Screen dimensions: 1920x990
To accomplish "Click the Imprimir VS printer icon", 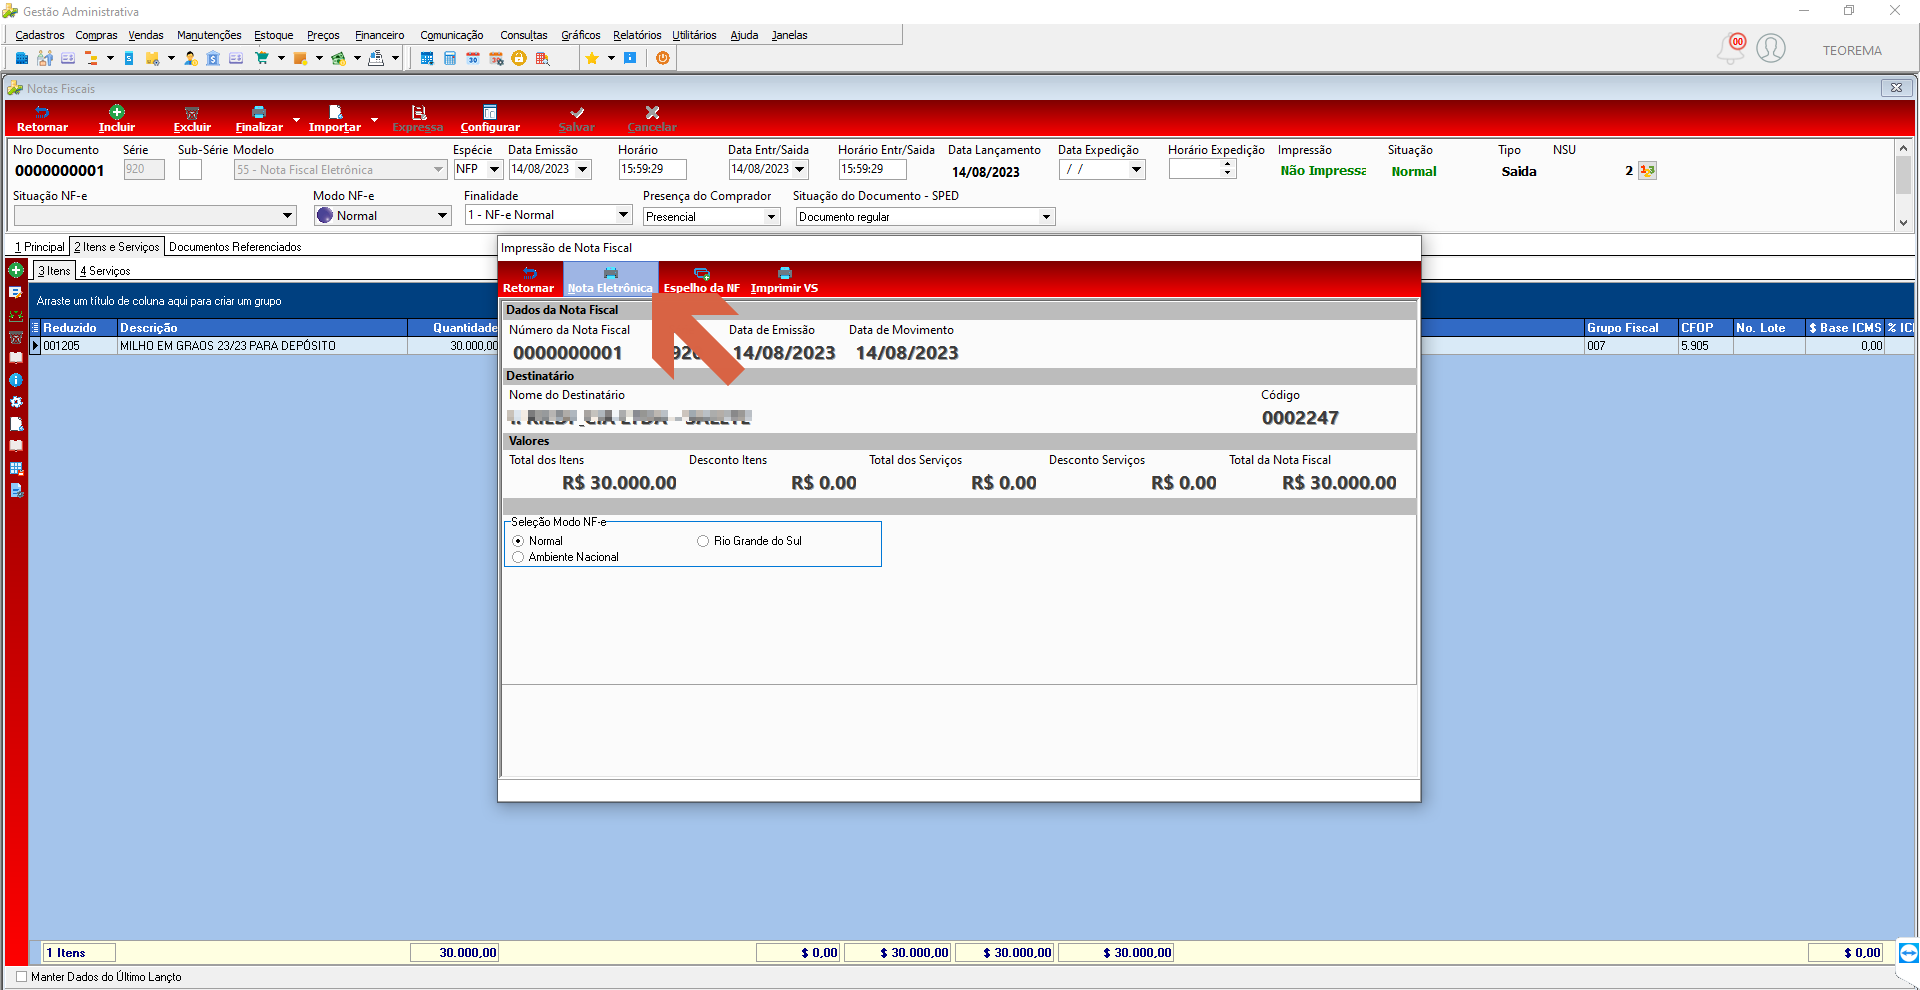I will [x=785, y=273].
